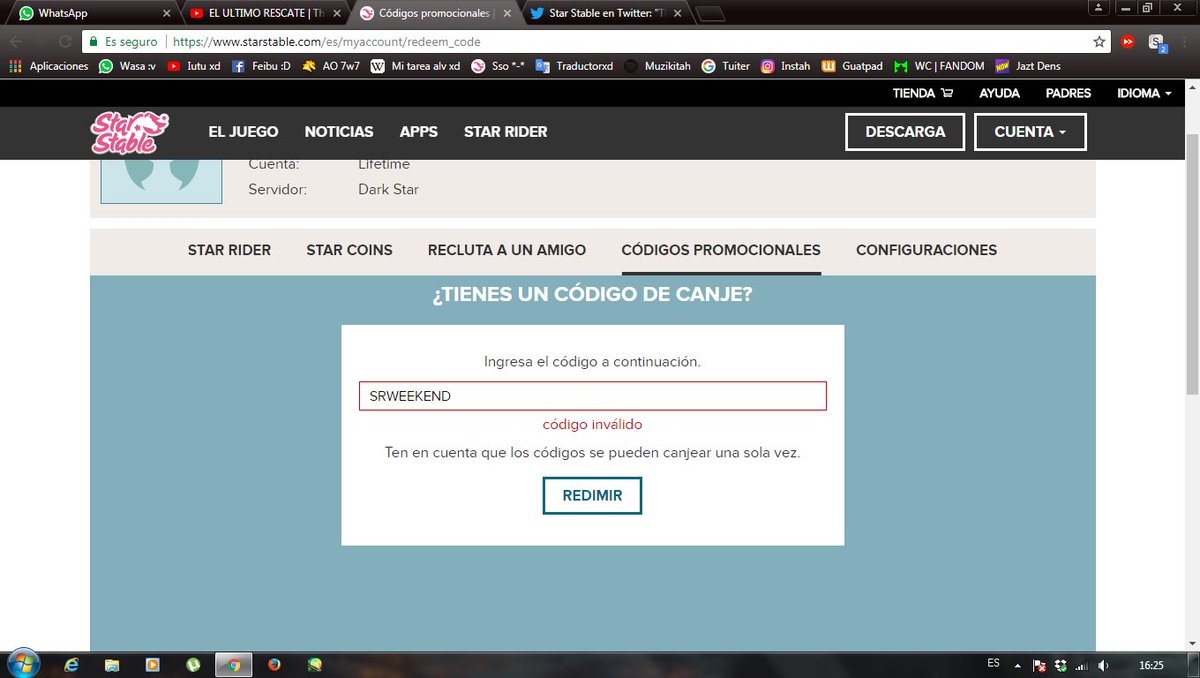Show hidden system tray icons arrow

pyautogui.click(x=1019, y=665)
